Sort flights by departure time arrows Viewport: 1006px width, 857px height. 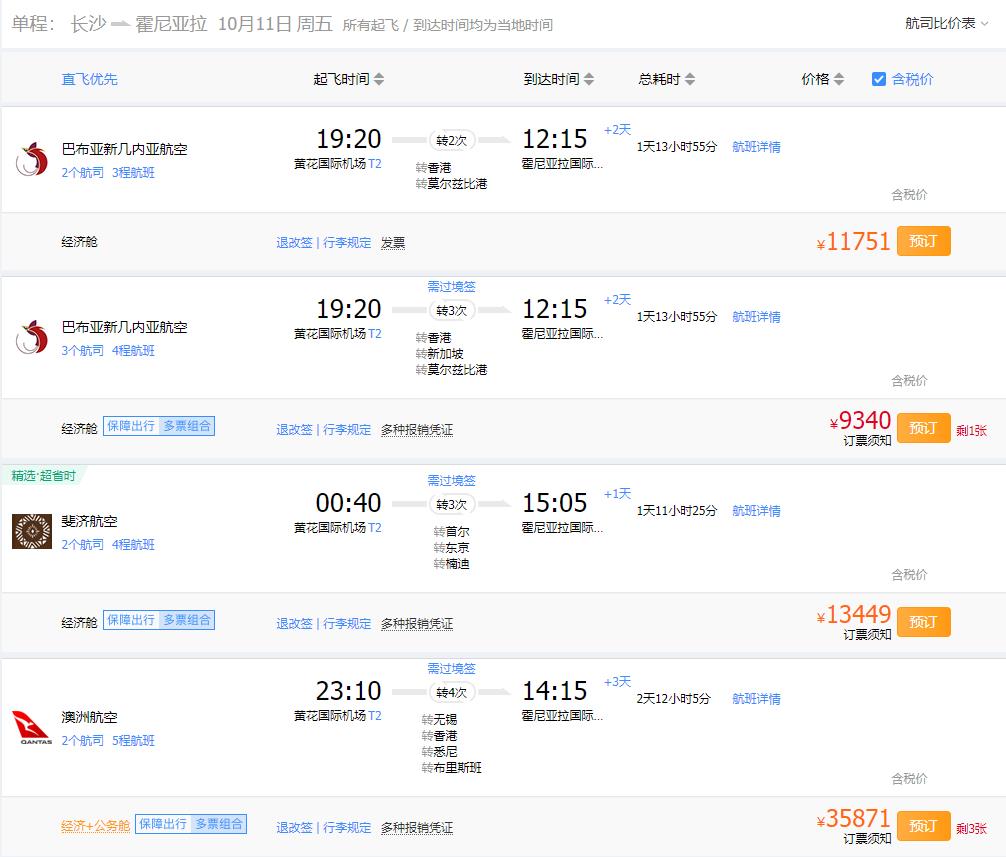379,79
